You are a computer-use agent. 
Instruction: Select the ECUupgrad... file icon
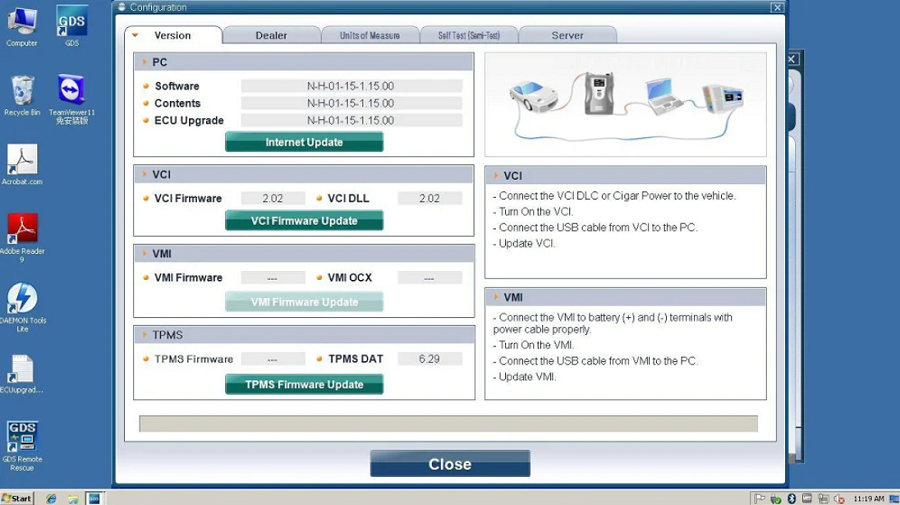point(22,374)
